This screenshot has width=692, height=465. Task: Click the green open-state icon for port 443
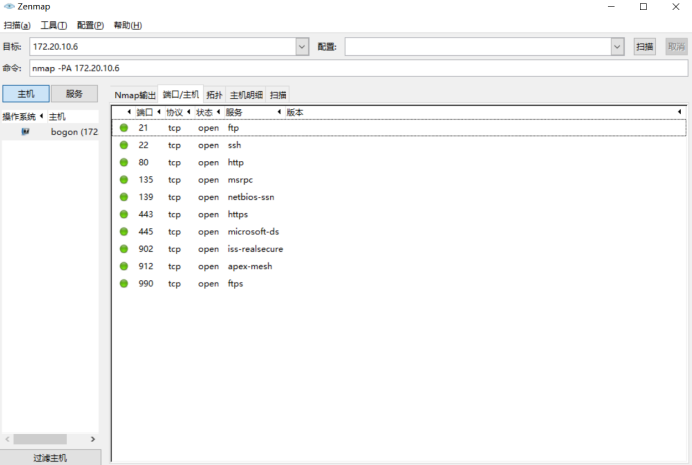point(124,214)
